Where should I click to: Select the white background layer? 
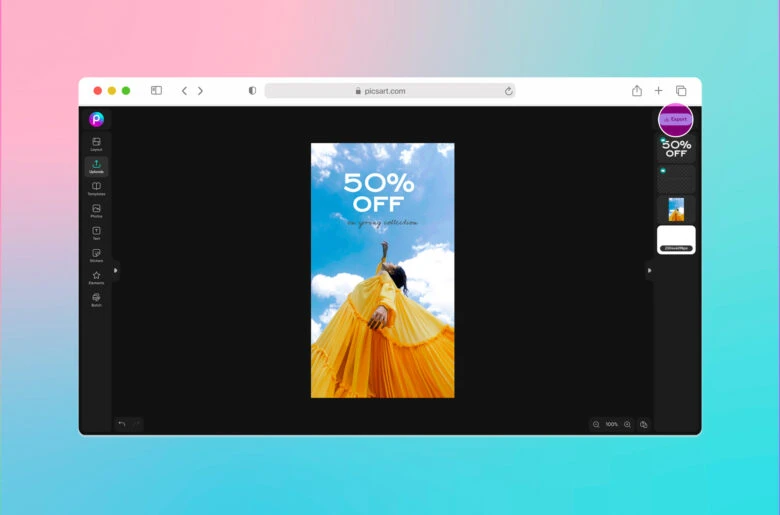(676, 239)
